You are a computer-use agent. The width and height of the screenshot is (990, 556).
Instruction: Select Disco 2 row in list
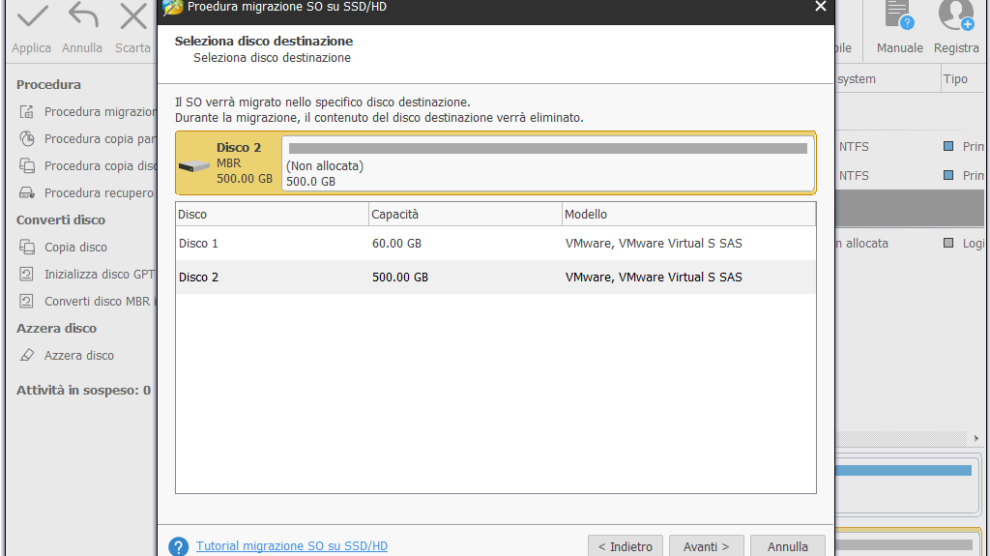point(495,277)
